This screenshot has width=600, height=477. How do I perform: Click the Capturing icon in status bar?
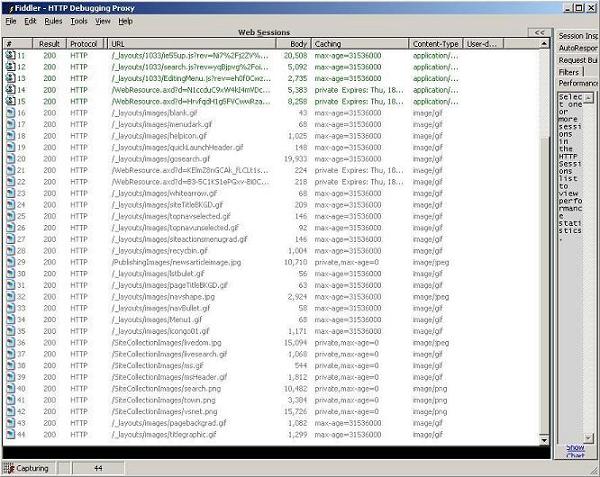point(8,468)
